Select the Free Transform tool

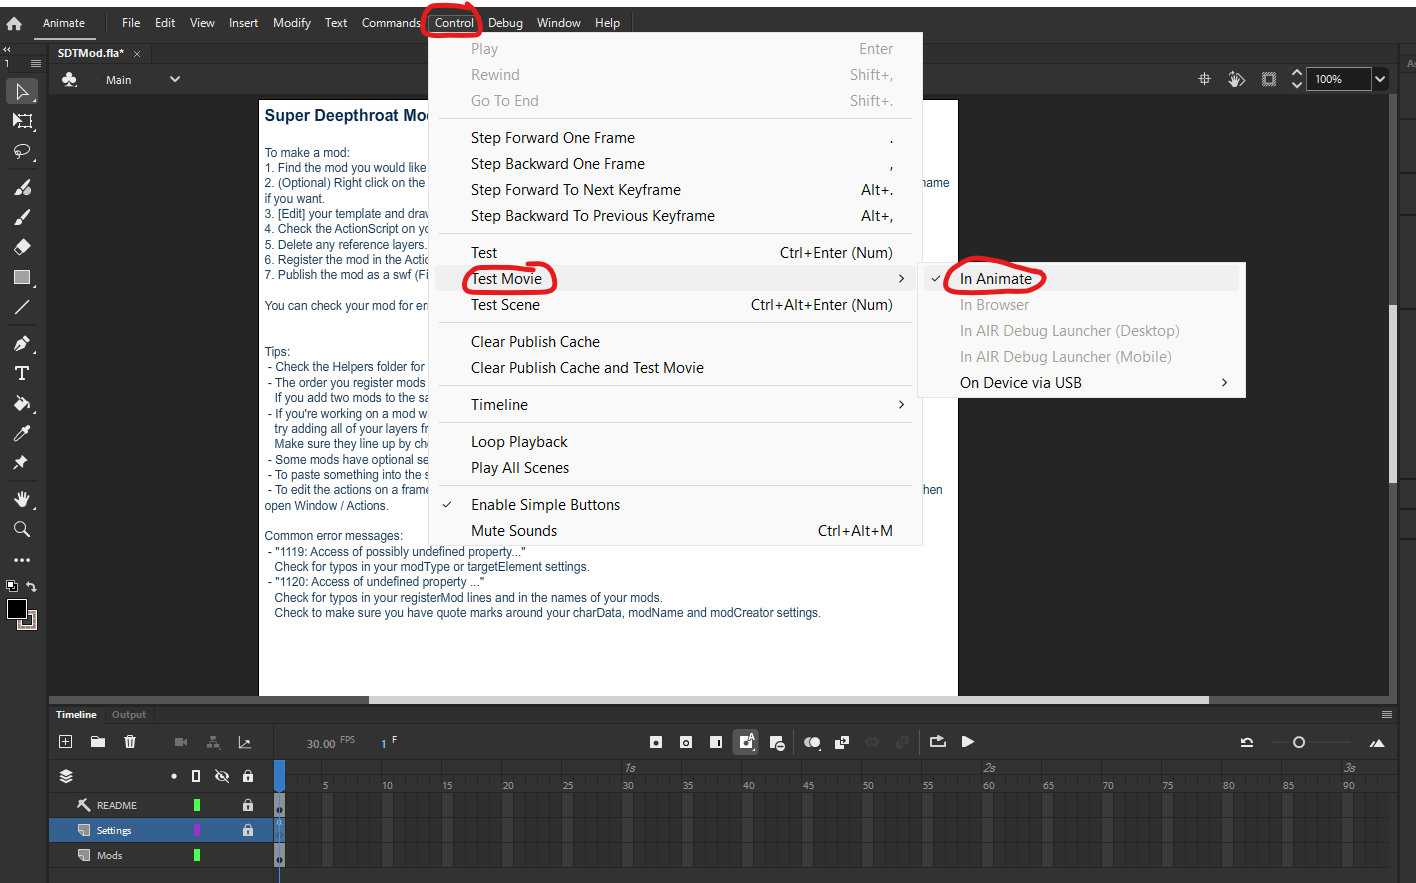tap(22, 121)
